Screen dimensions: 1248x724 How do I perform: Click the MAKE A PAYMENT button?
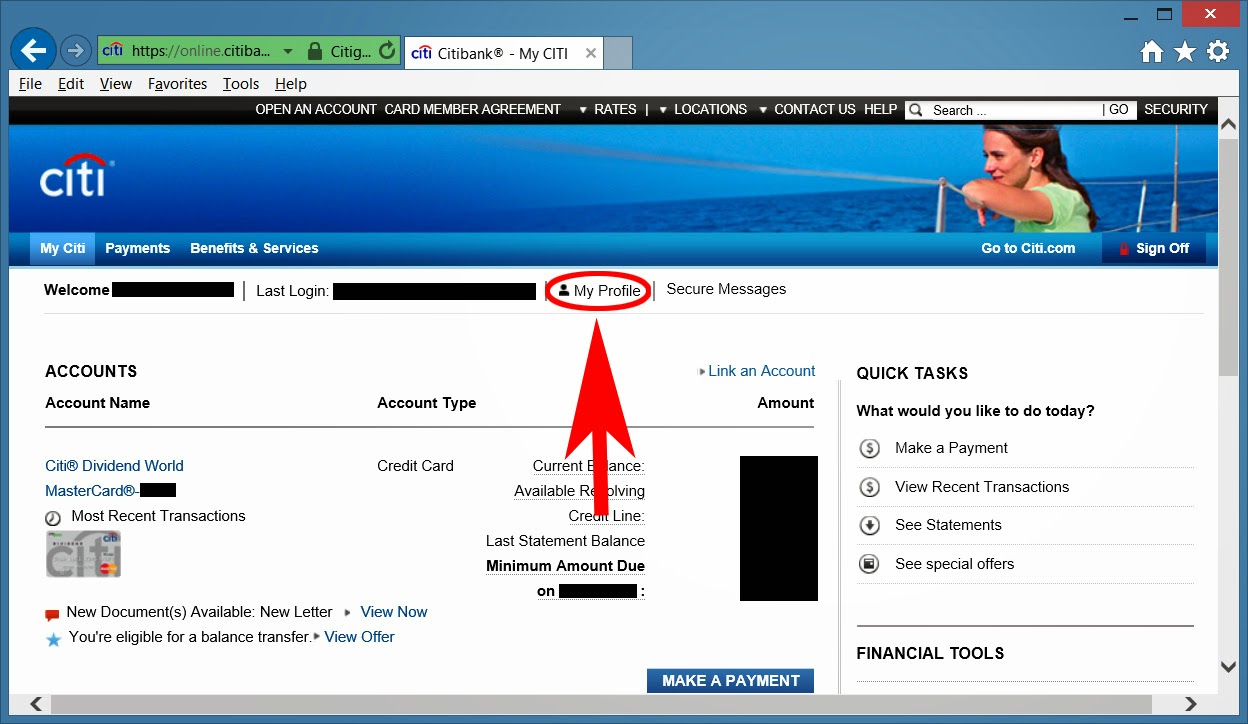tap(730, 680)
